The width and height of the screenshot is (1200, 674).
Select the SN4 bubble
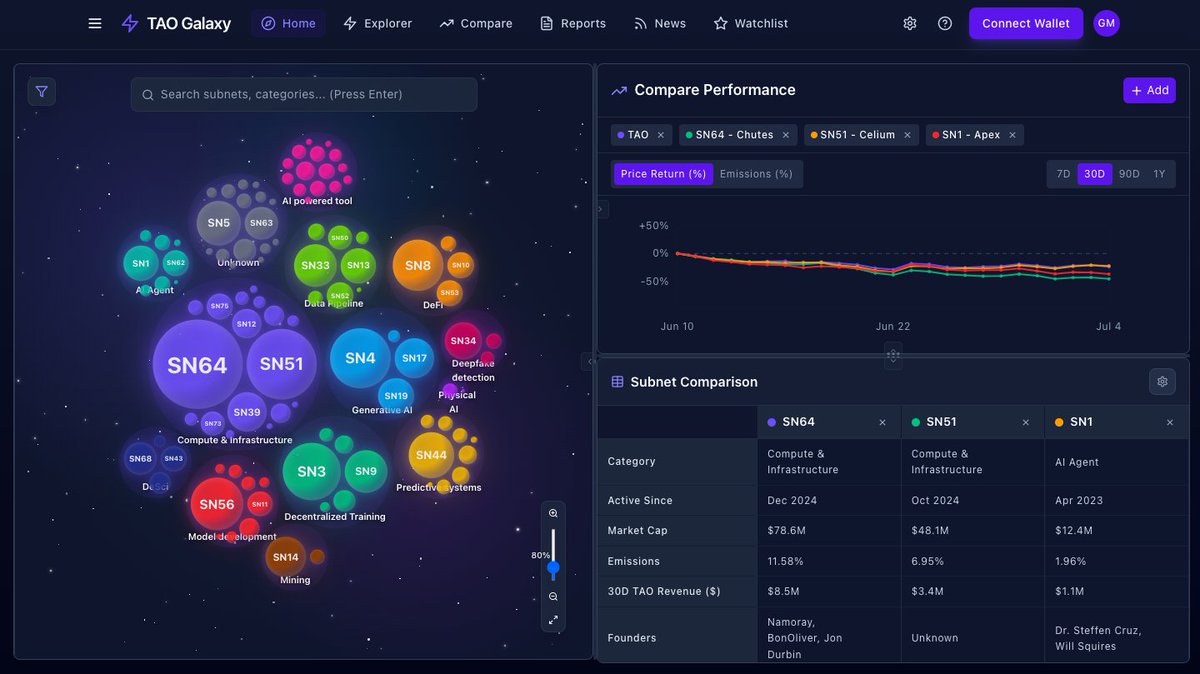tap(360, 358)
